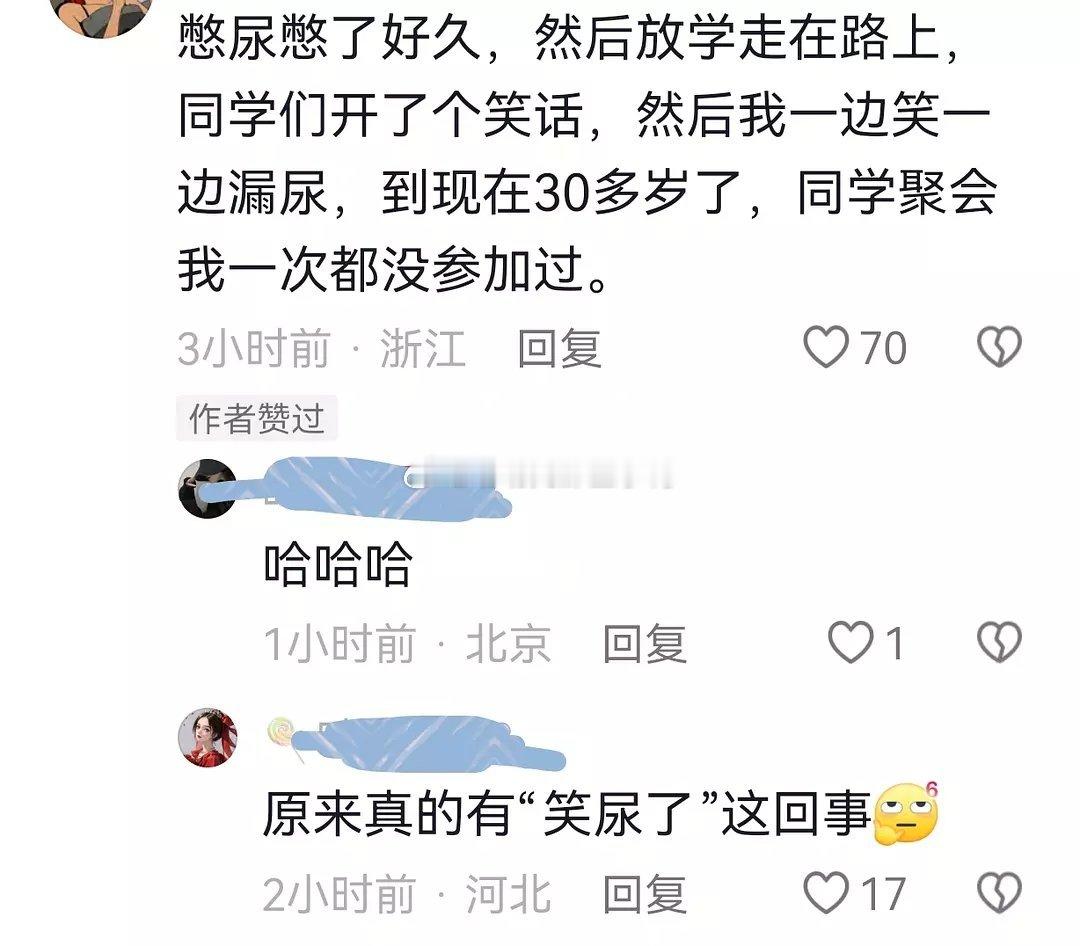This screenshot has height=946, width=1080.
Task: Reply to the Zhejiang comment via 回复
Action: (x=559, y=348)
